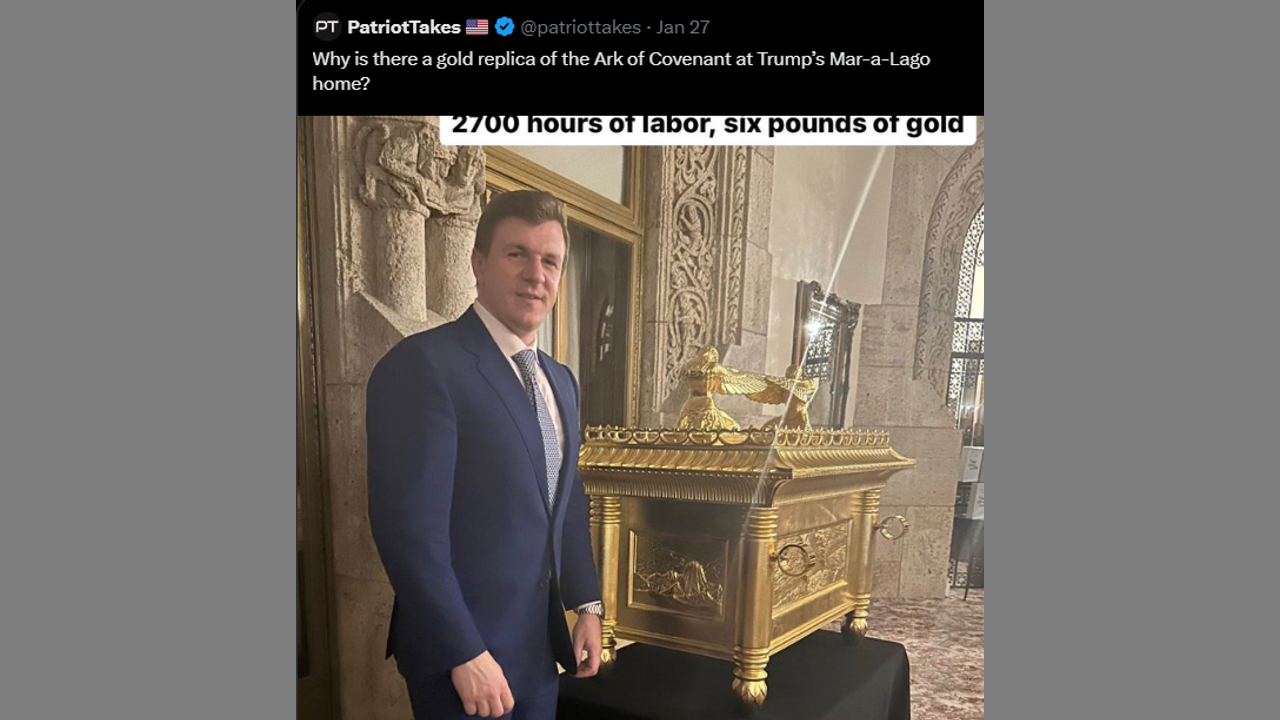Open the attached photo of the gold ark
This screenshot has height=720, width=1280.
(640, 418)
